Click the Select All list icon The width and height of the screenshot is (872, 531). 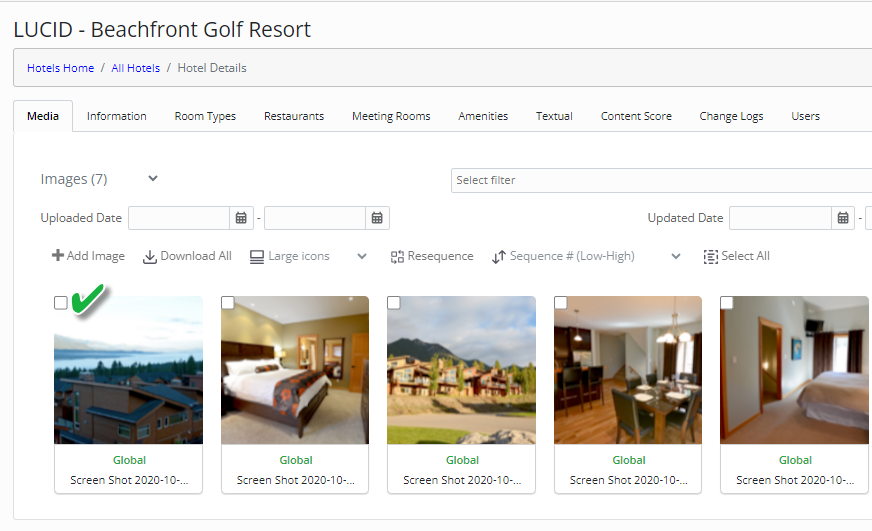[x=711, y=257]
